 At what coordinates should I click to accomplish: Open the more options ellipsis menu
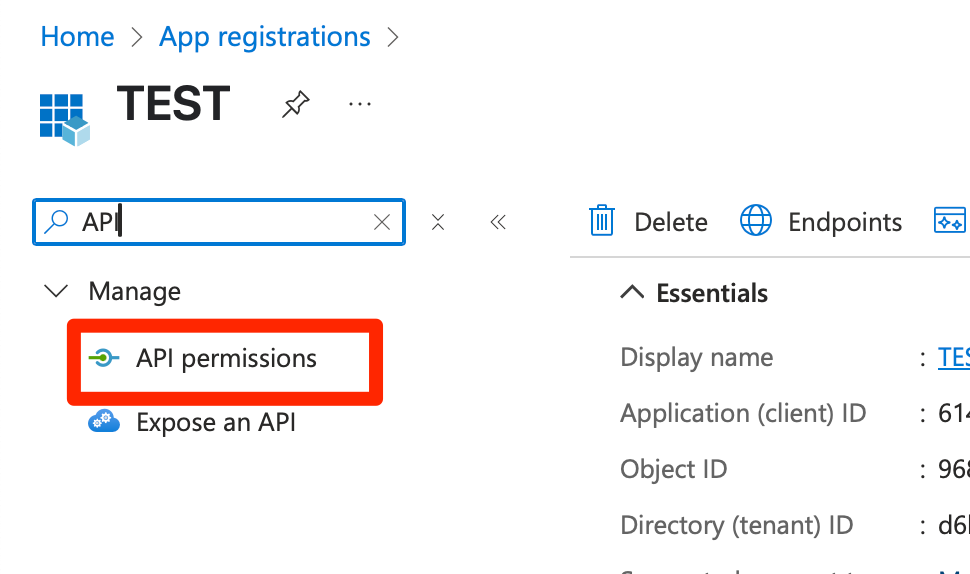[360, 104]
